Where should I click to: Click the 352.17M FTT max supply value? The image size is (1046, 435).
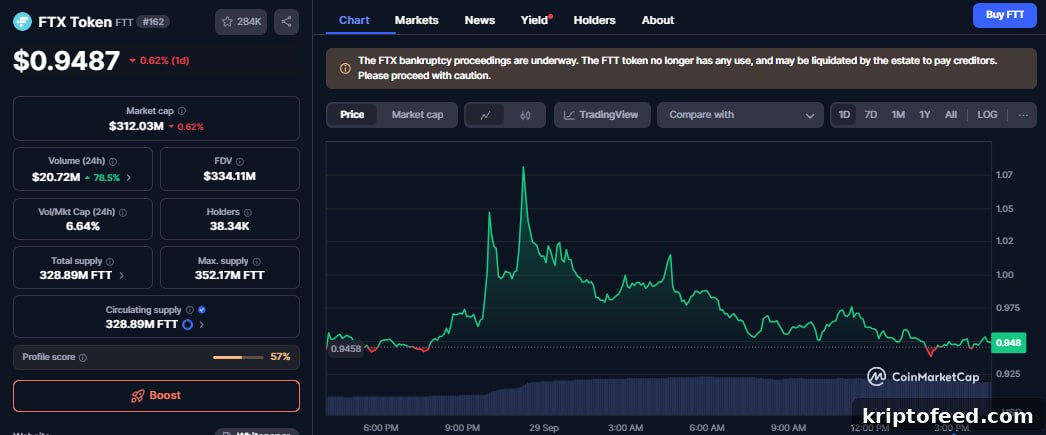[229, 276]
